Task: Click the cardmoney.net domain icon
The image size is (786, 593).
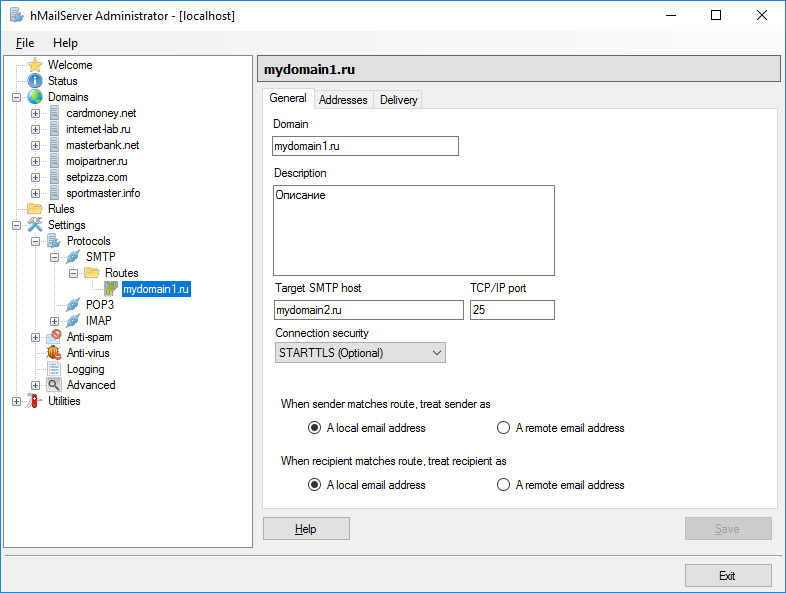Action: pyautogui.click(x=54, y=113)
